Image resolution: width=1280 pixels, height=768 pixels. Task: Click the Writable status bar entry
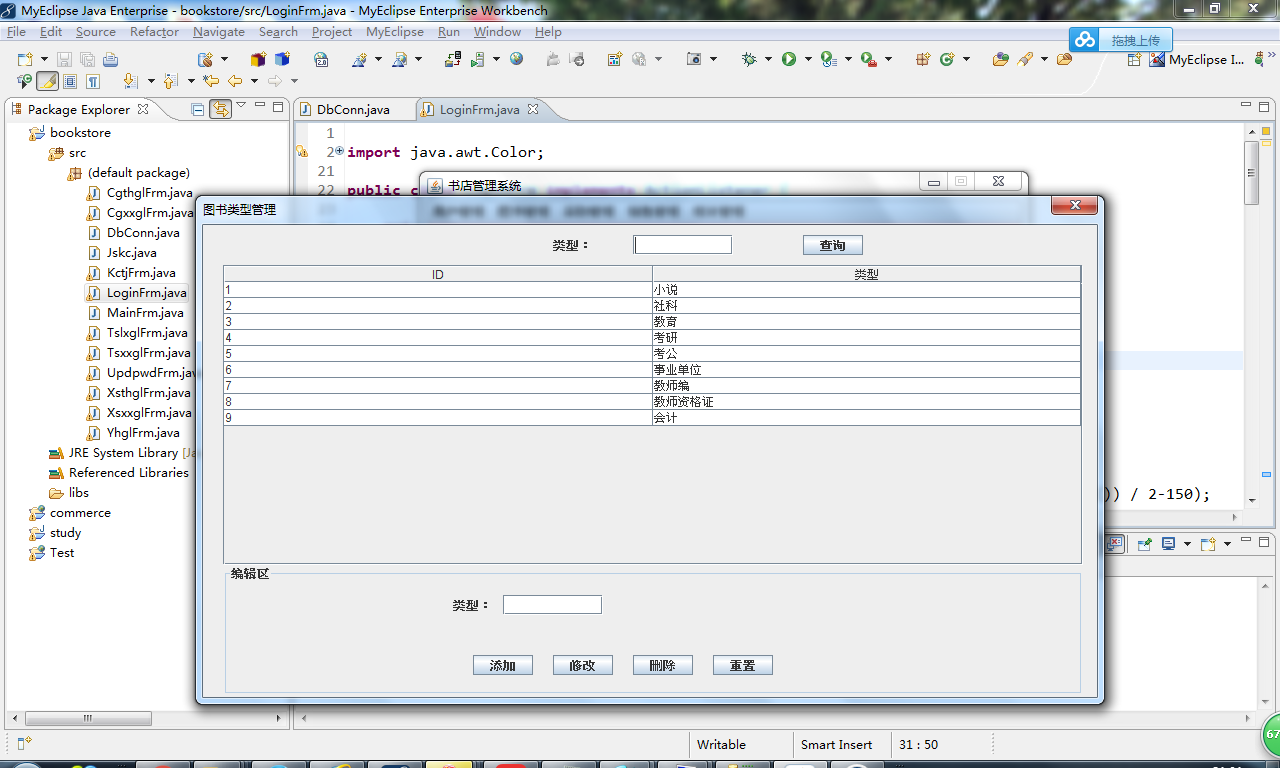(721, 745)
